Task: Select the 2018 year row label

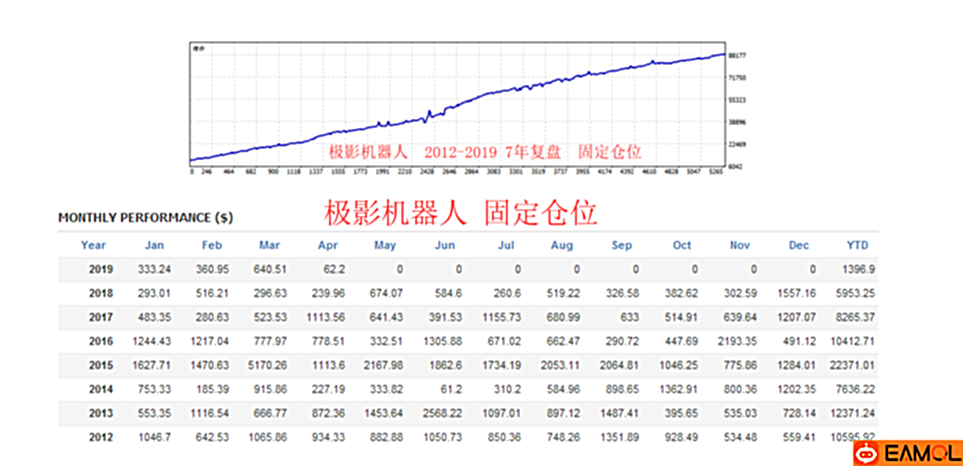Action: point(101,293)
